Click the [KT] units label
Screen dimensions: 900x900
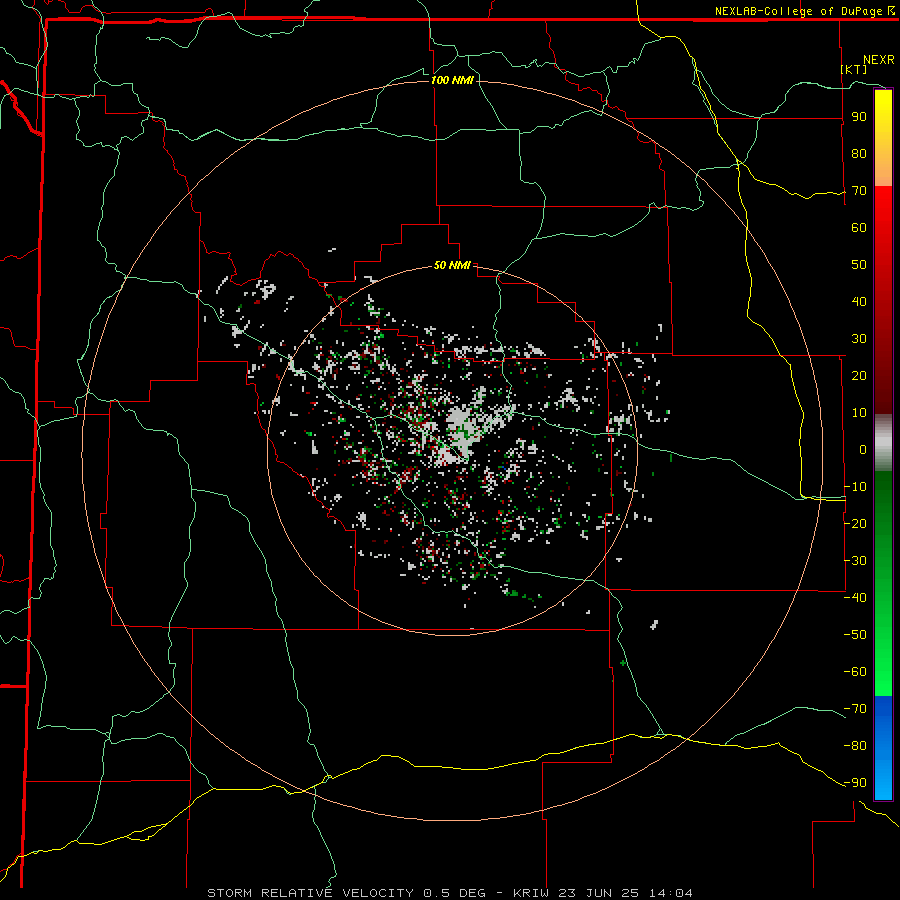coord(854,69)
